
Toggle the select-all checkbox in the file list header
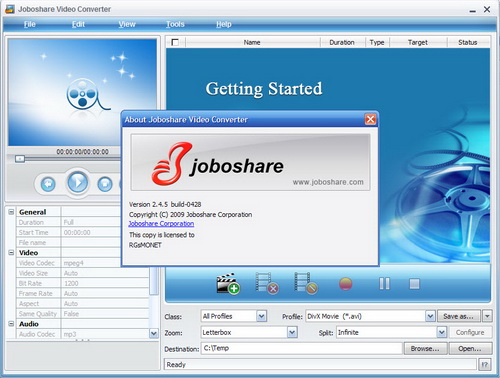(x=175, y=42)
